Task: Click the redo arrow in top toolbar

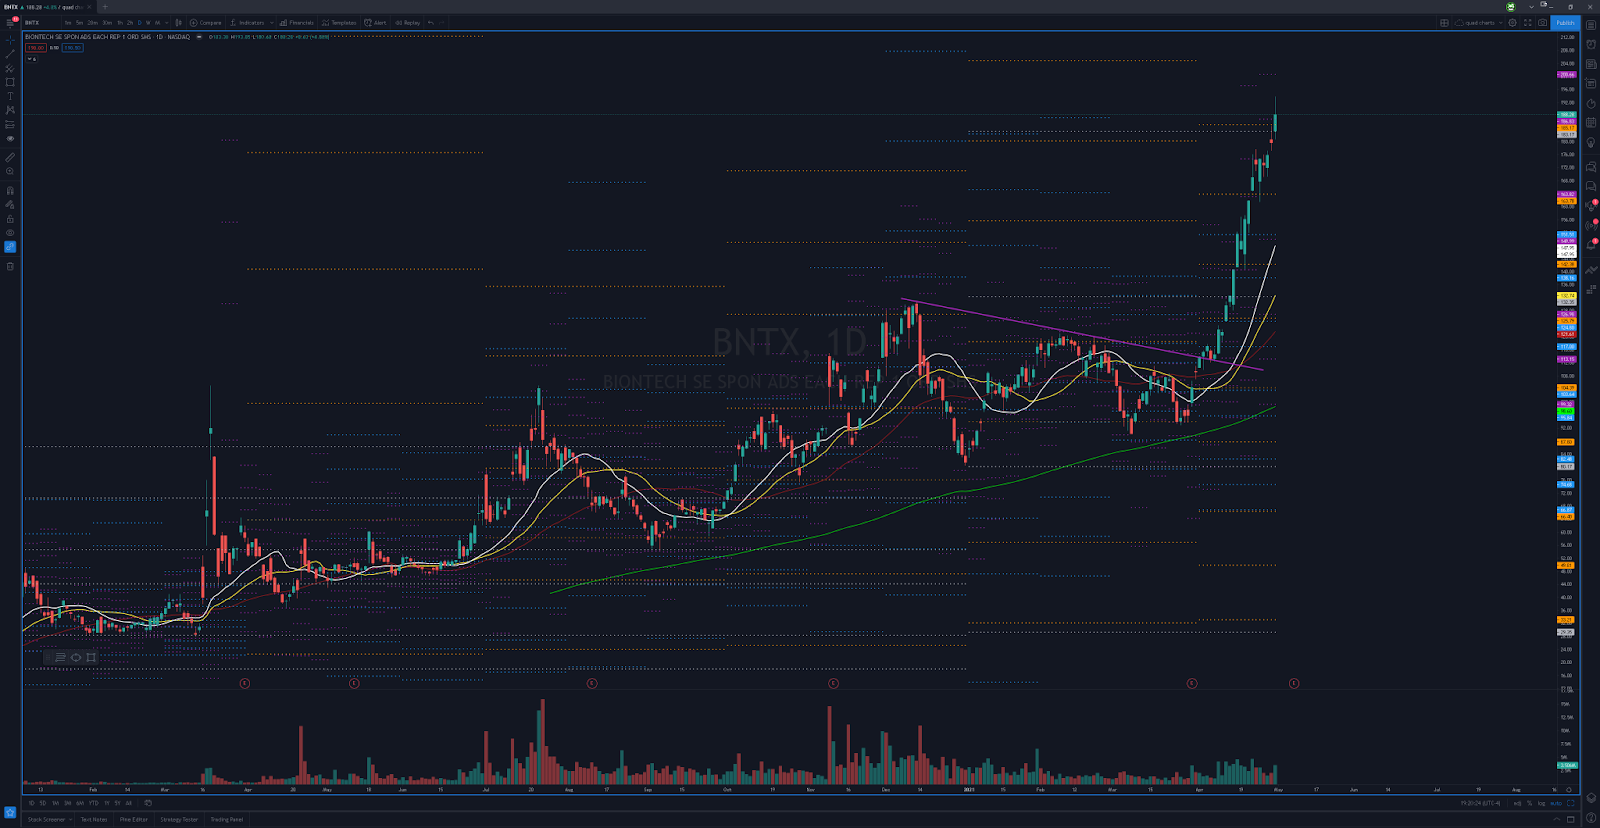Action: 442,22
